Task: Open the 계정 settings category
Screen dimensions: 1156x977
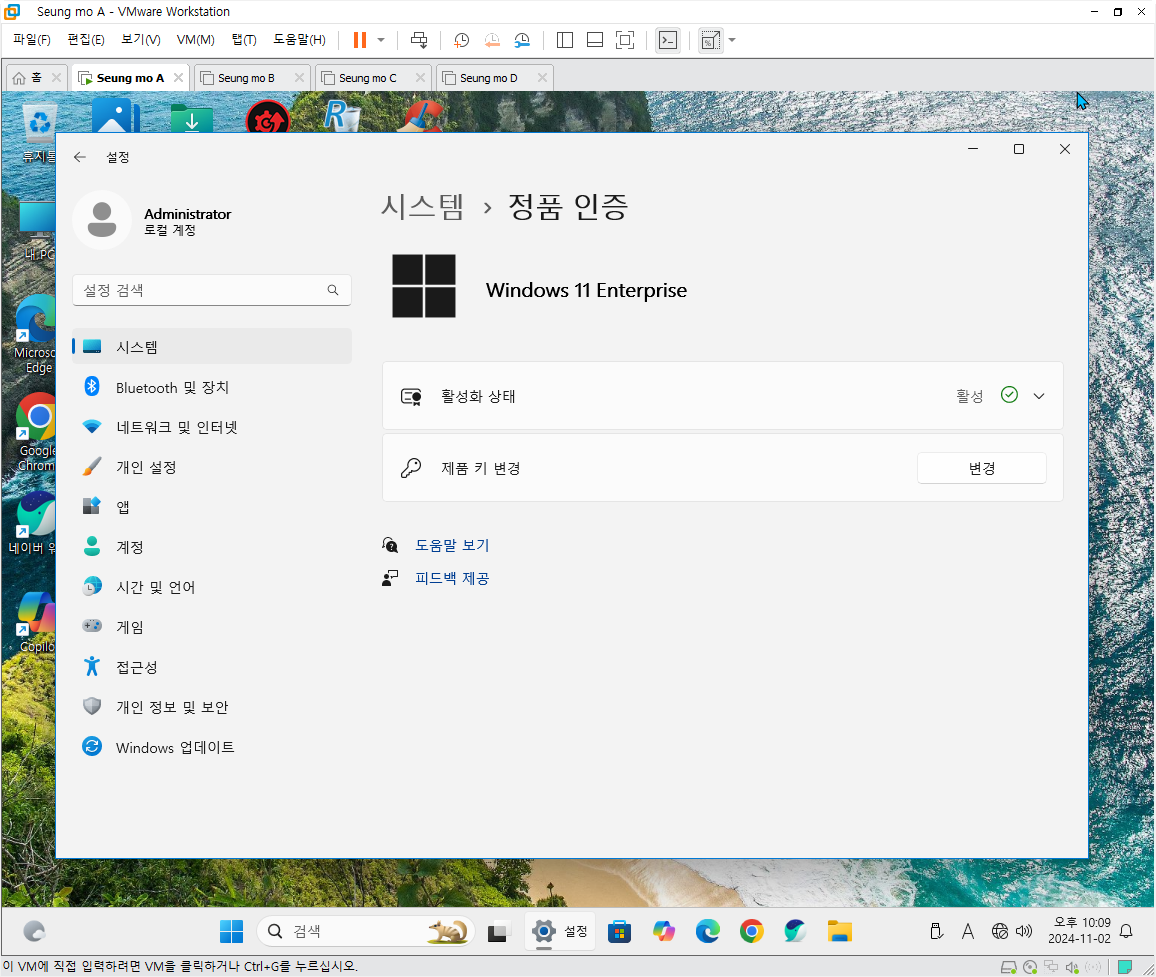Action: coord(212,547)
